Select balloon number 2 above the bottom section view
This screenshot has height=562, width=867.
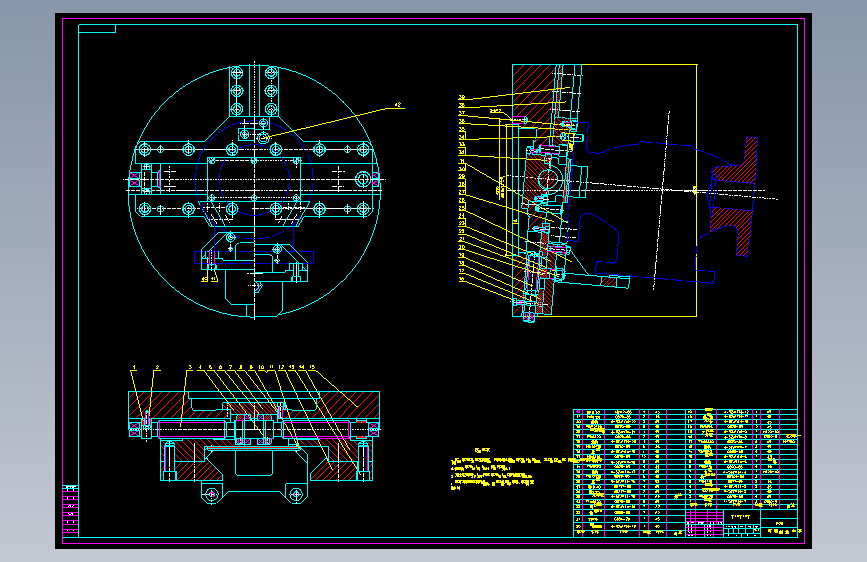tap(157, 367)
